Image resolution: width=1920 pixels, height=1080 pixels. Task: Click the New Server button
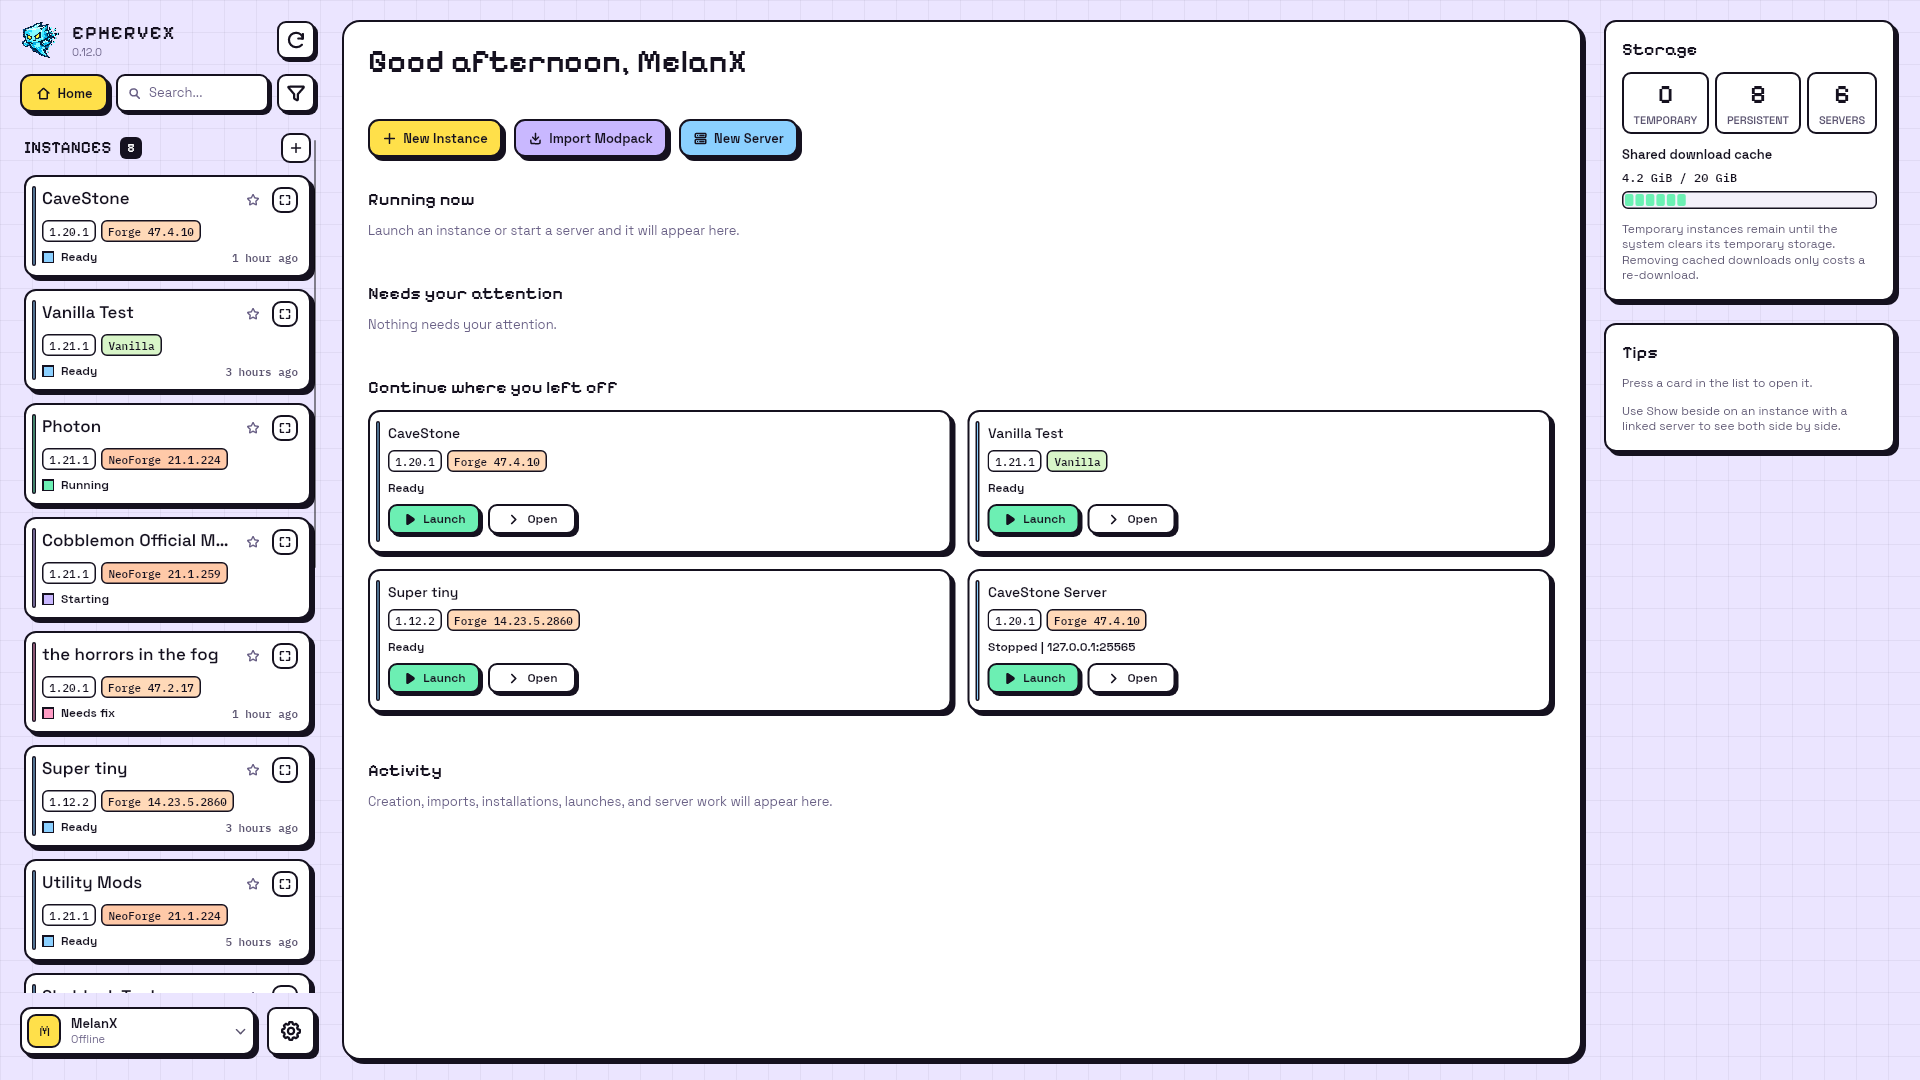coord(738,138)
